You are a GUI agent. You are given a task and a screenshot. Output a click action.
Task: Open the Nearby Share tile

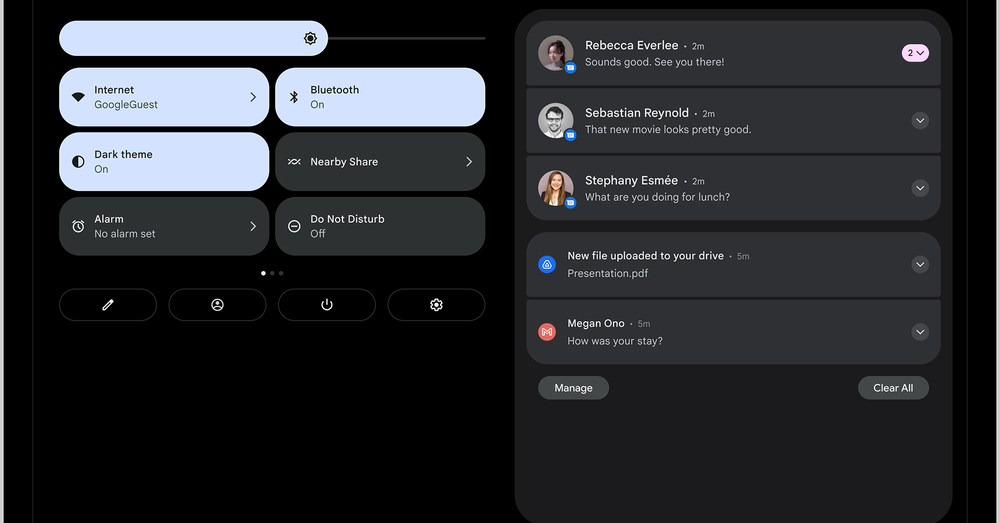click(x=380, y=162)
